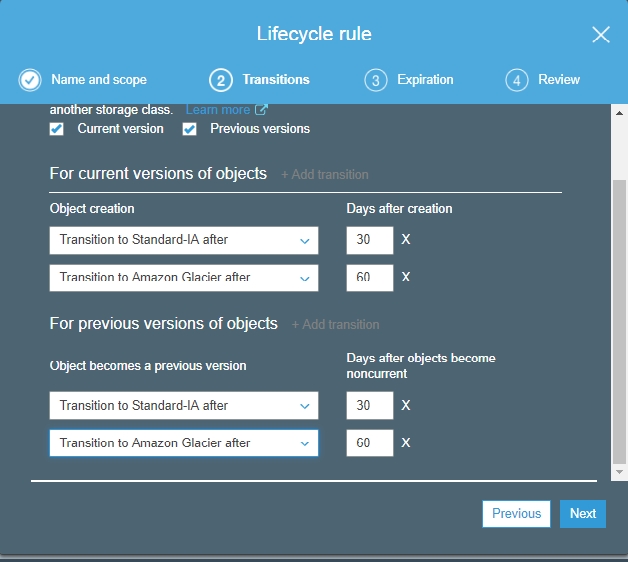Click the Name and scope checkmark icon
This screenshot has height=562, width=628.
(30, 80)
